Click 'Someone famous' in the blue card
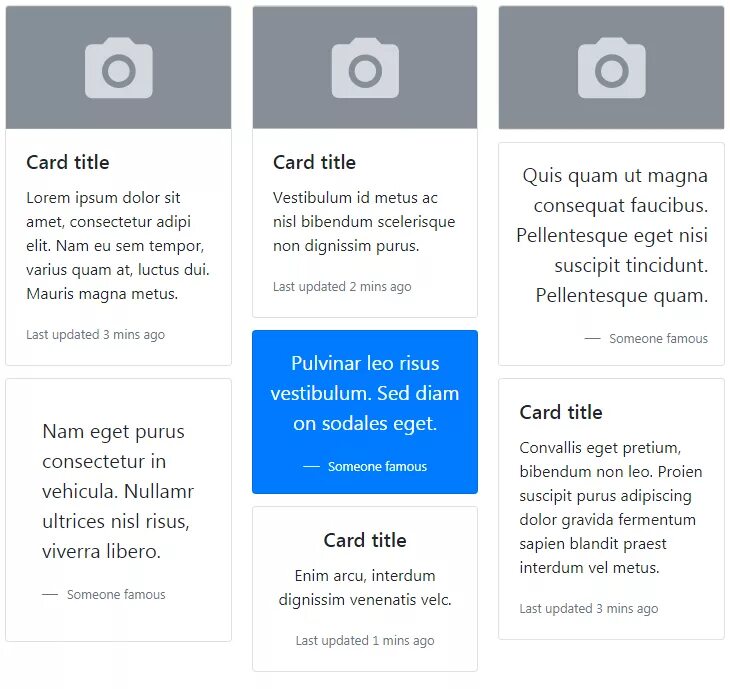The height and width of the screenshot is (689, 730). [377, 466]
